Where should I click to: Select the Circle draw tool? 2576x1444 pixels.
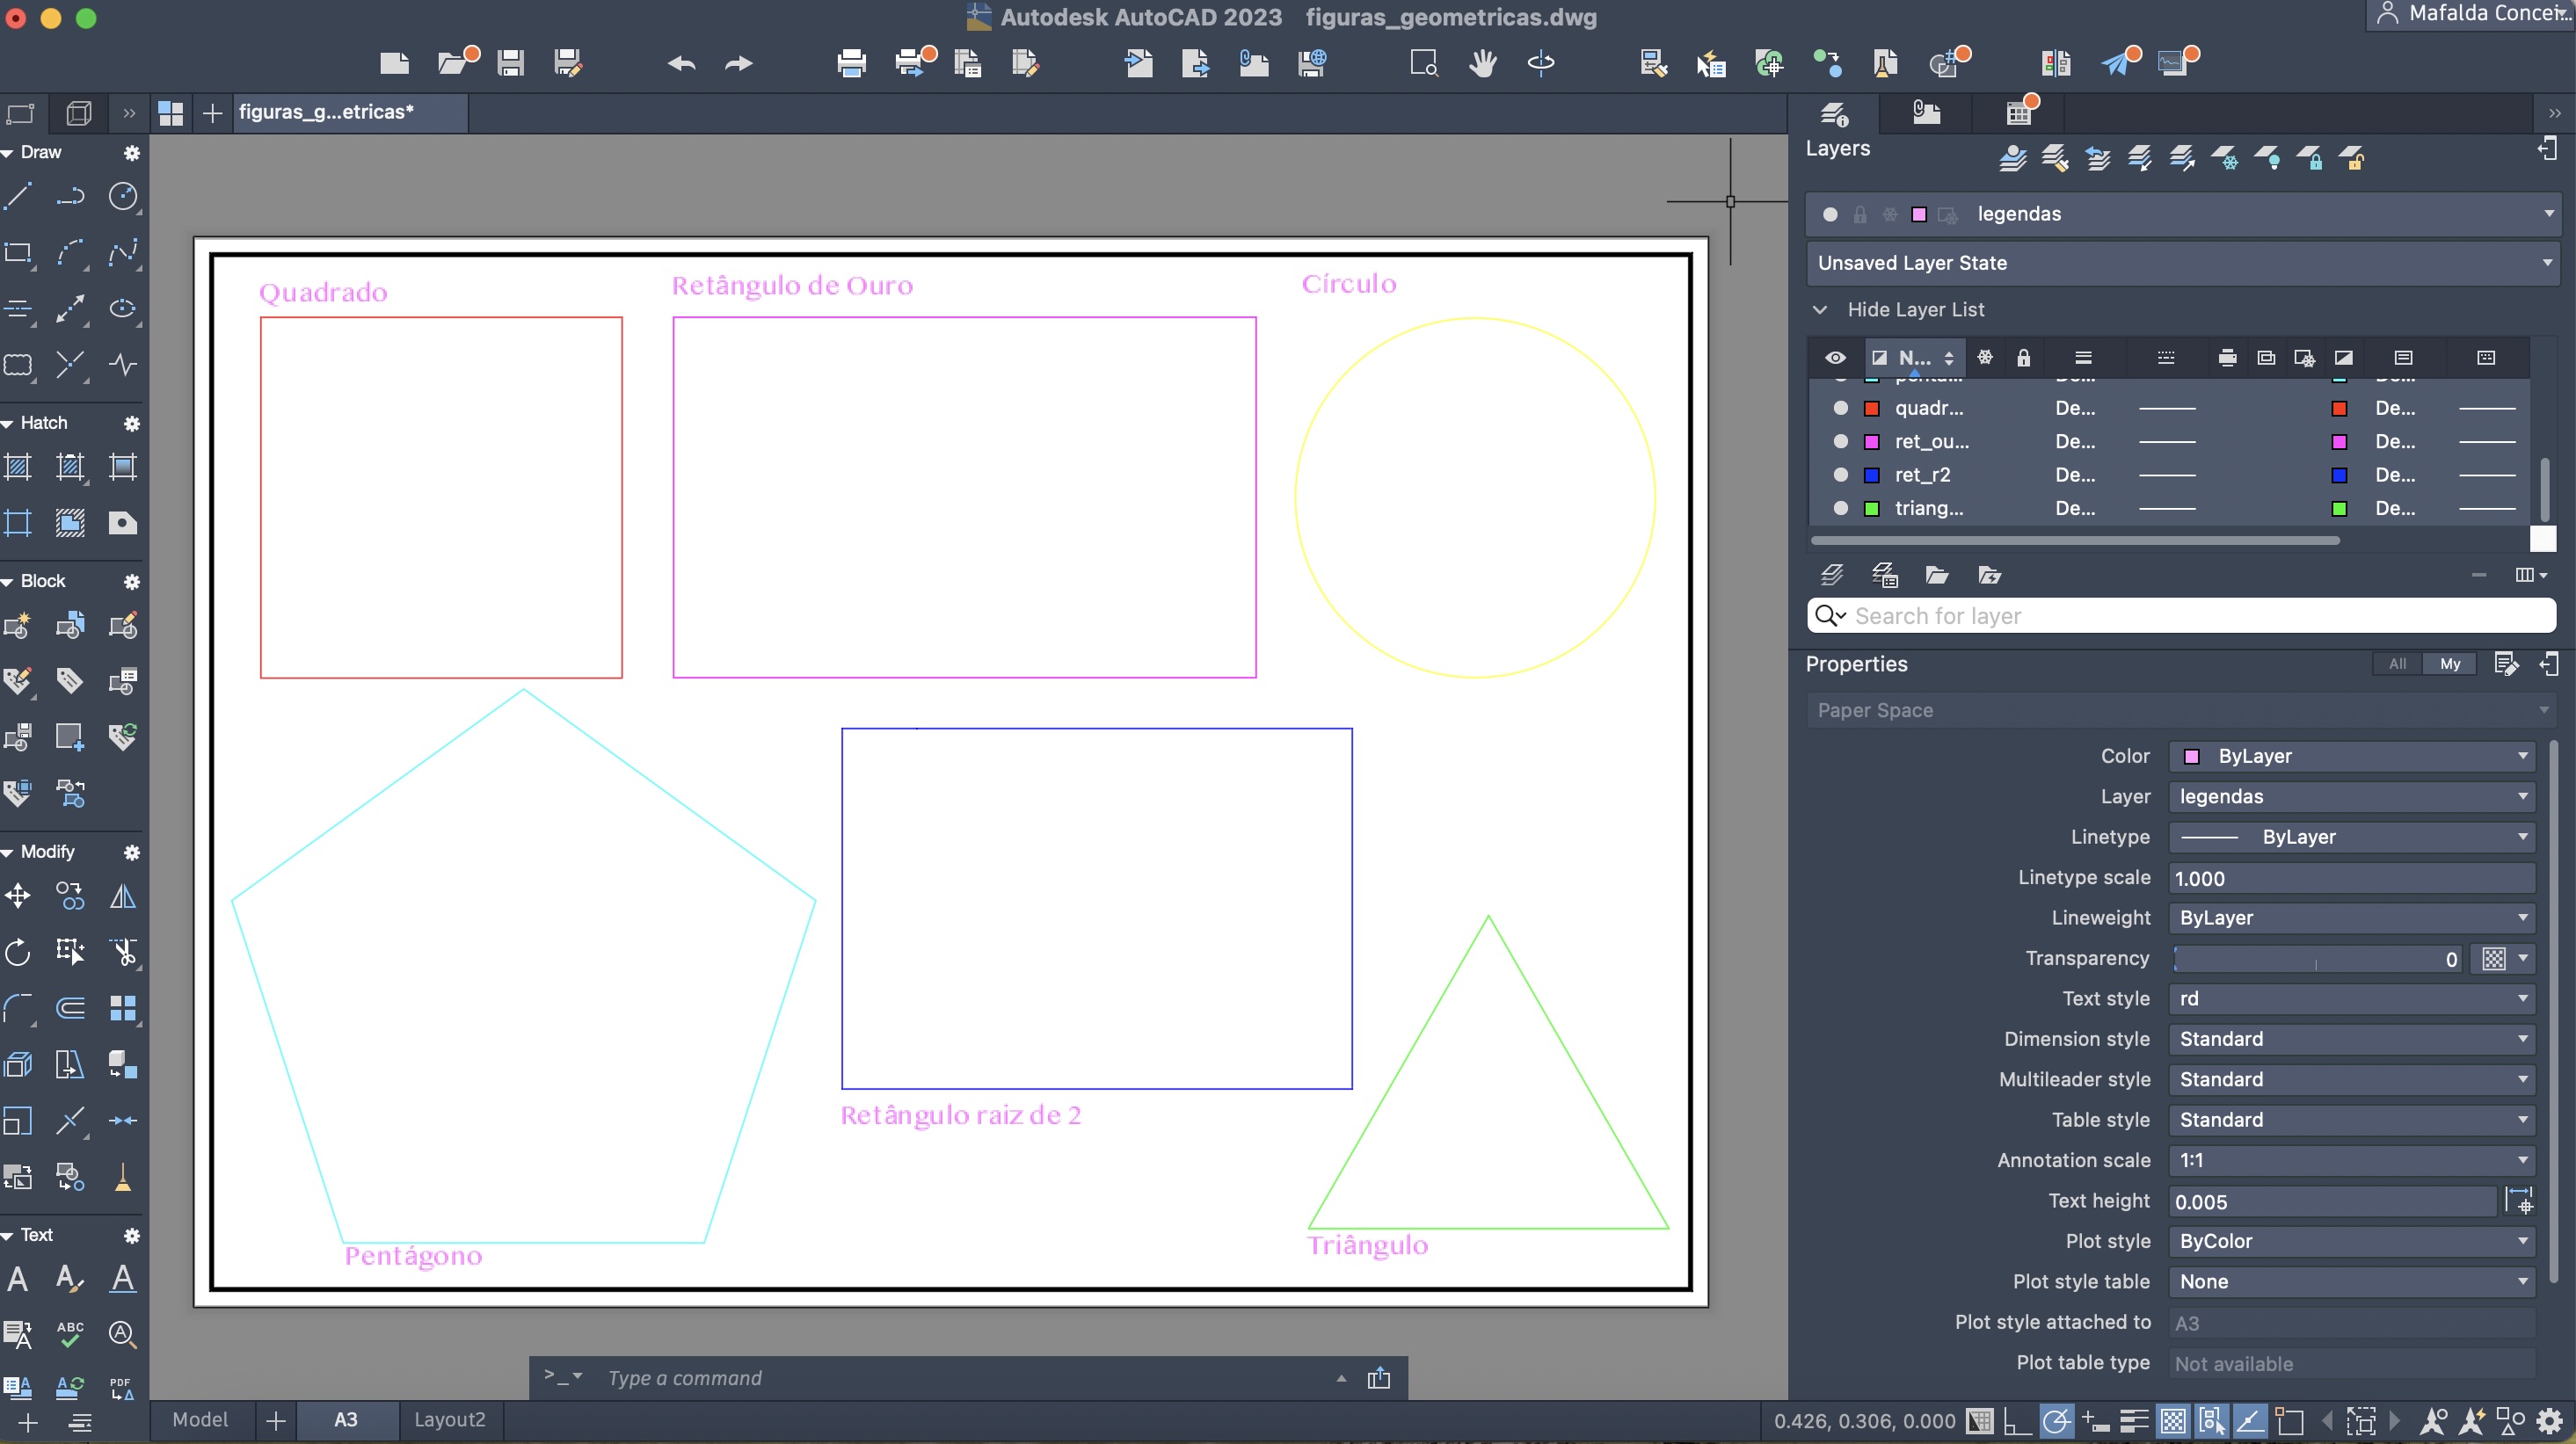click(x=122, y=196)
